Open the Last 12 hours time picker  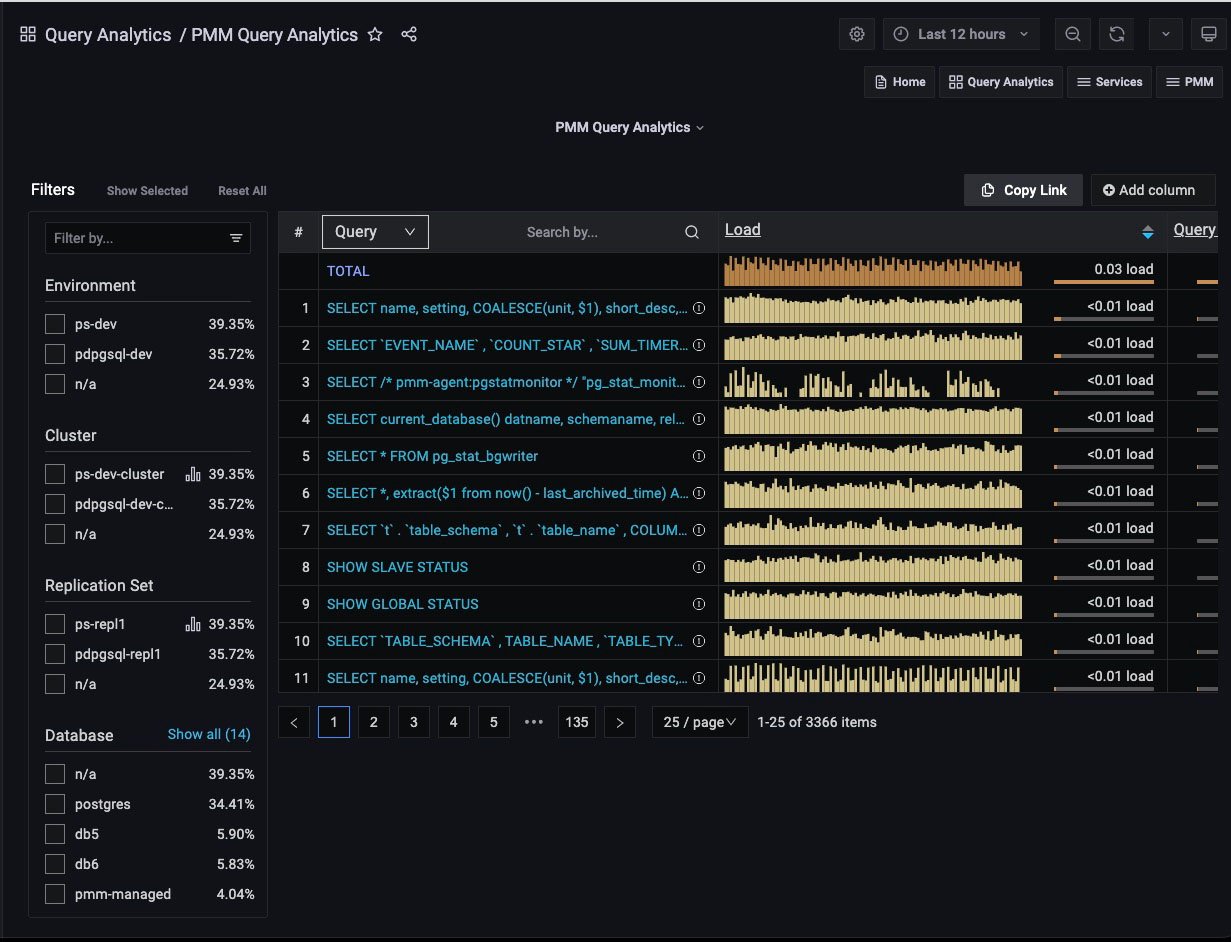tap(961, 34)
